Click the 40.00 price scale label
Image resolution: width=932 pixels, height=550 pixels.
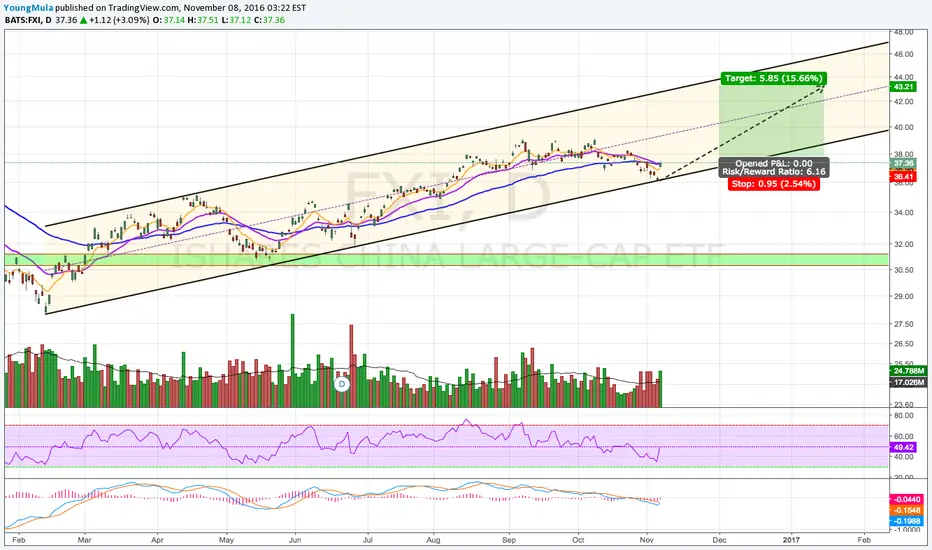point(903,127)
